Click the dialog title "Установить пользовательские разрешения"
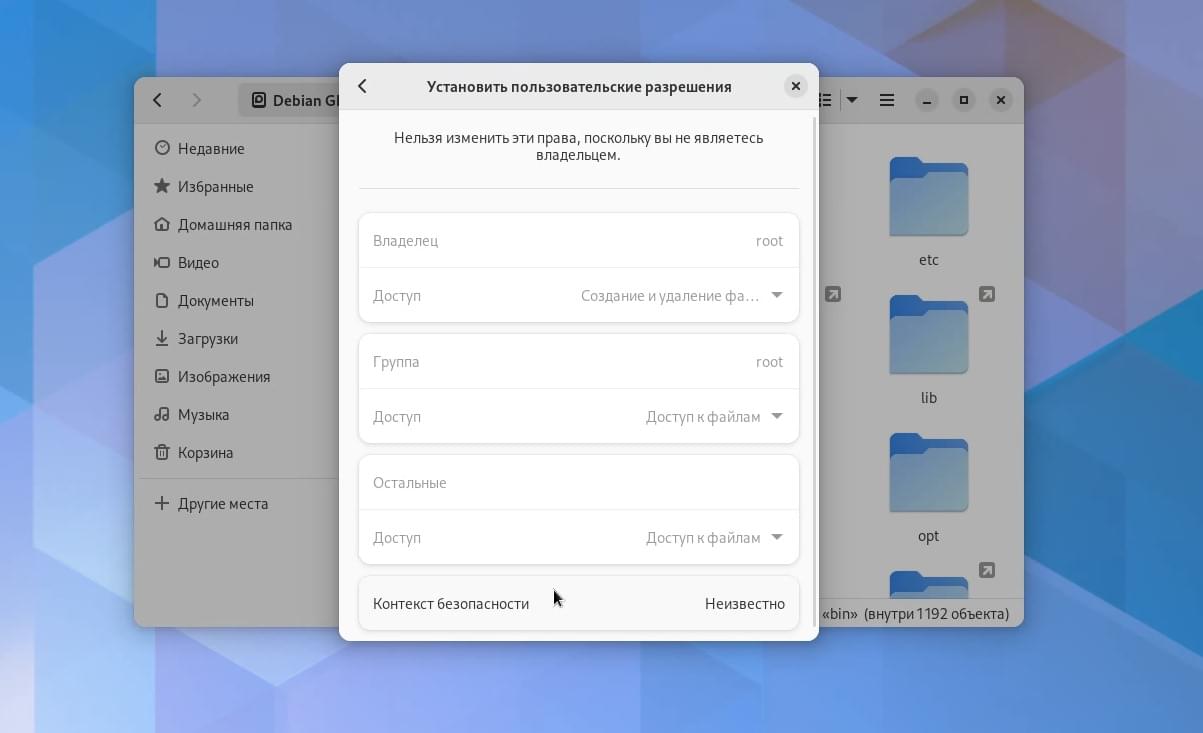This screenshot has height=733, width=1203. [x=579, y=87]
